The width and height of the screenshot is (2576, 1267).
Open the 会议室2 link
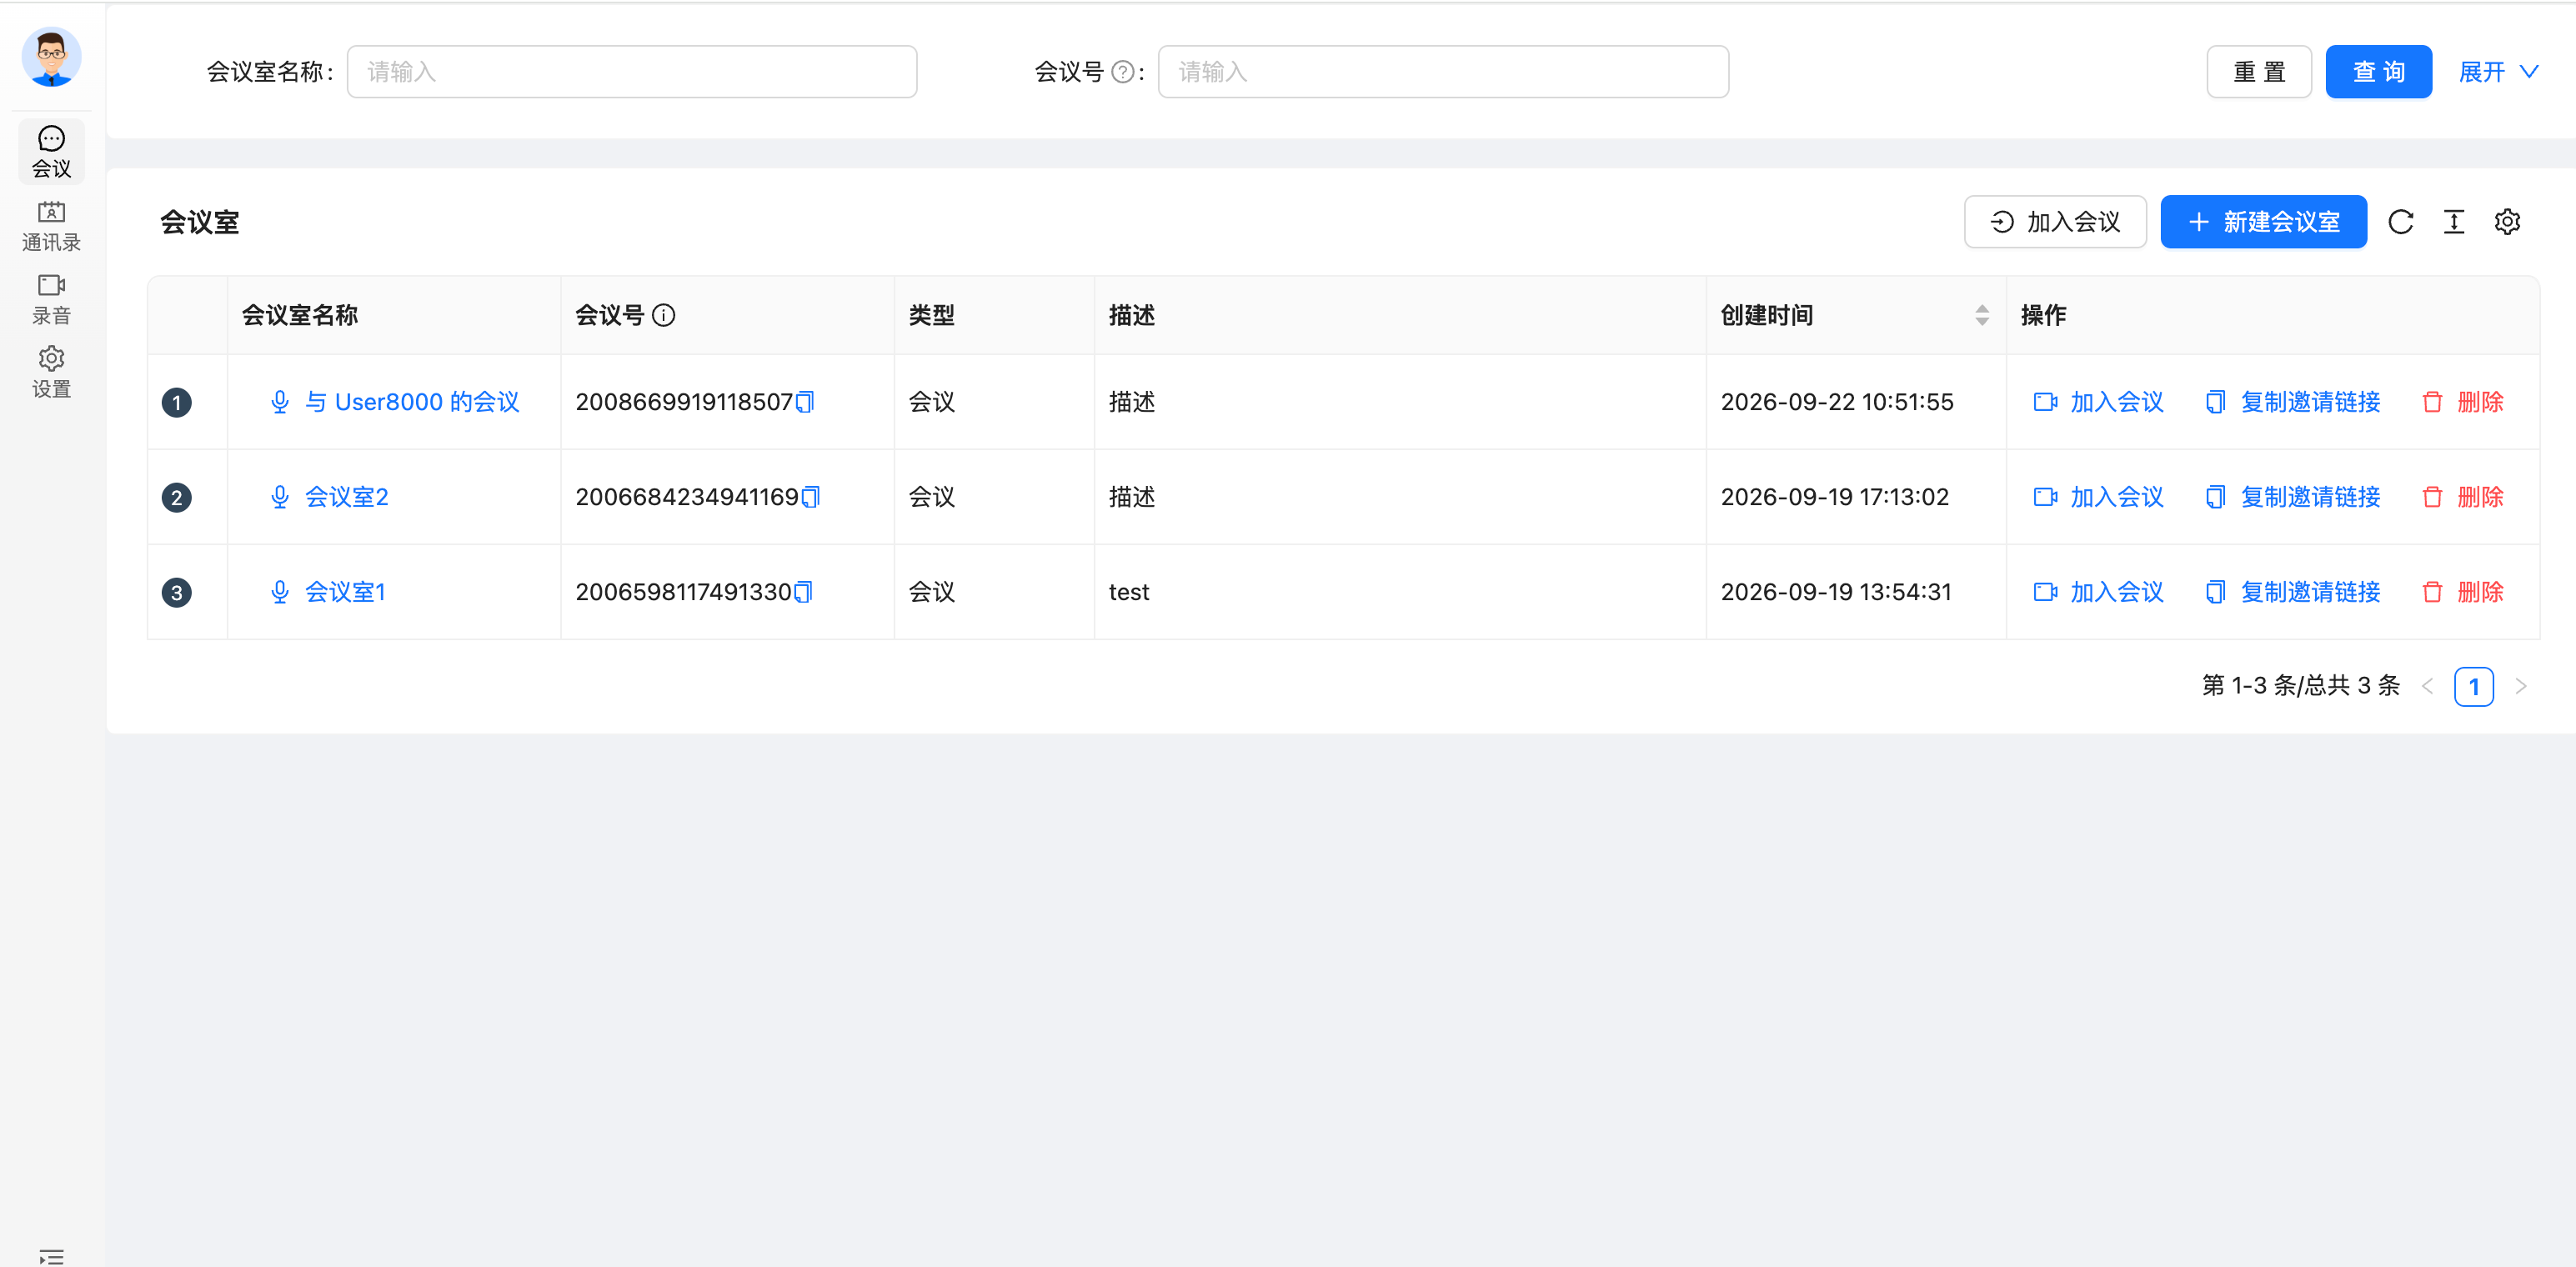346,497
